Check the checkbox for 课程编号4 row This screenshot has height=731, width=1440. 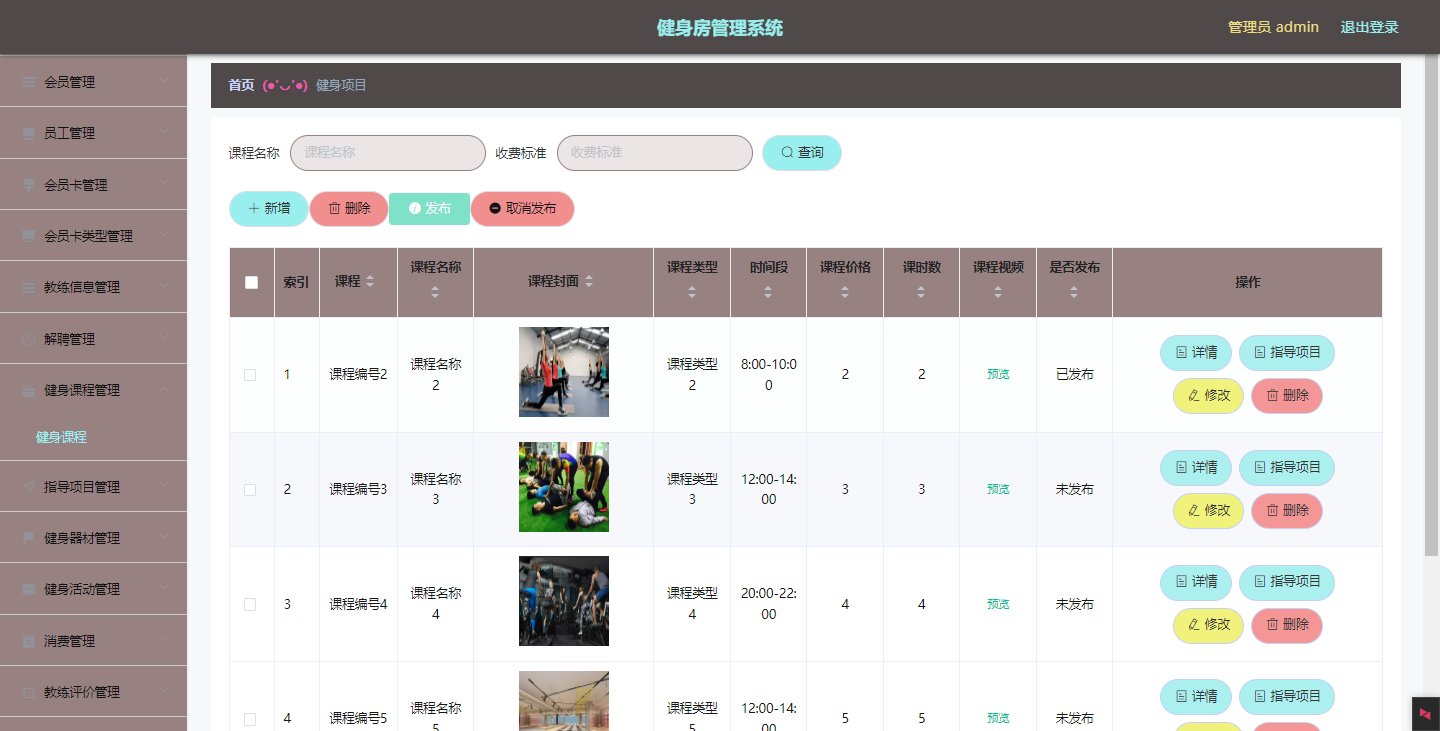click(250, 605)
